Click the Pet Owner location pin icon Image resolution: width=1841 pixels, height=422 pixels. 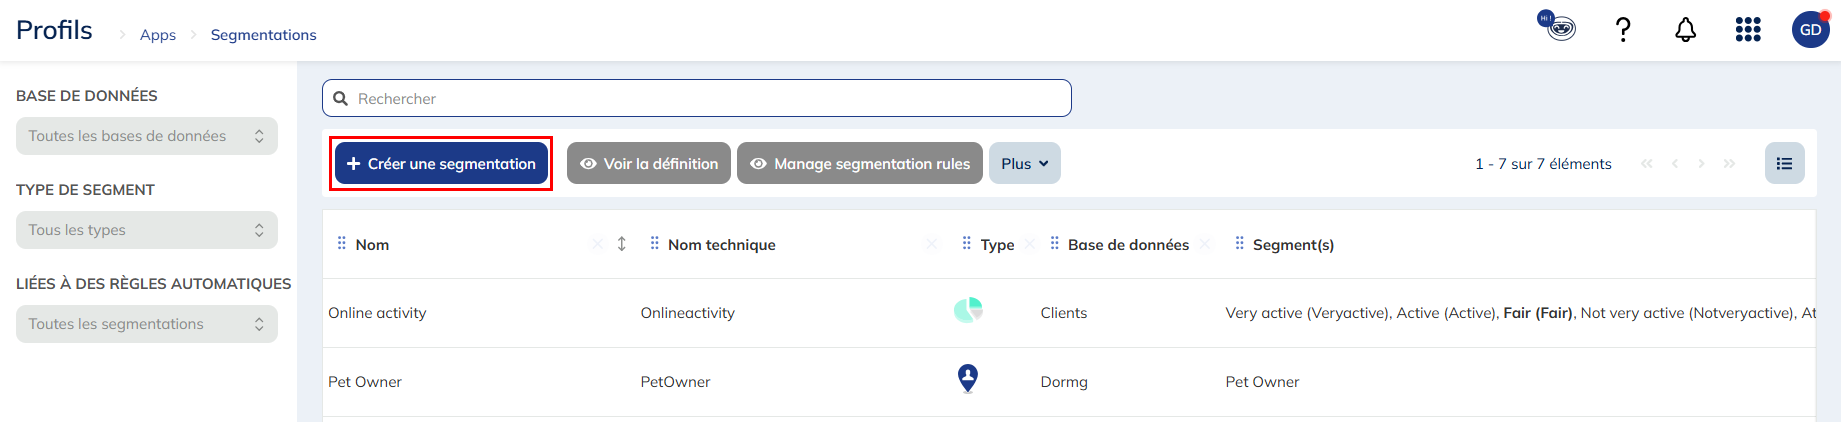(967, 379)
